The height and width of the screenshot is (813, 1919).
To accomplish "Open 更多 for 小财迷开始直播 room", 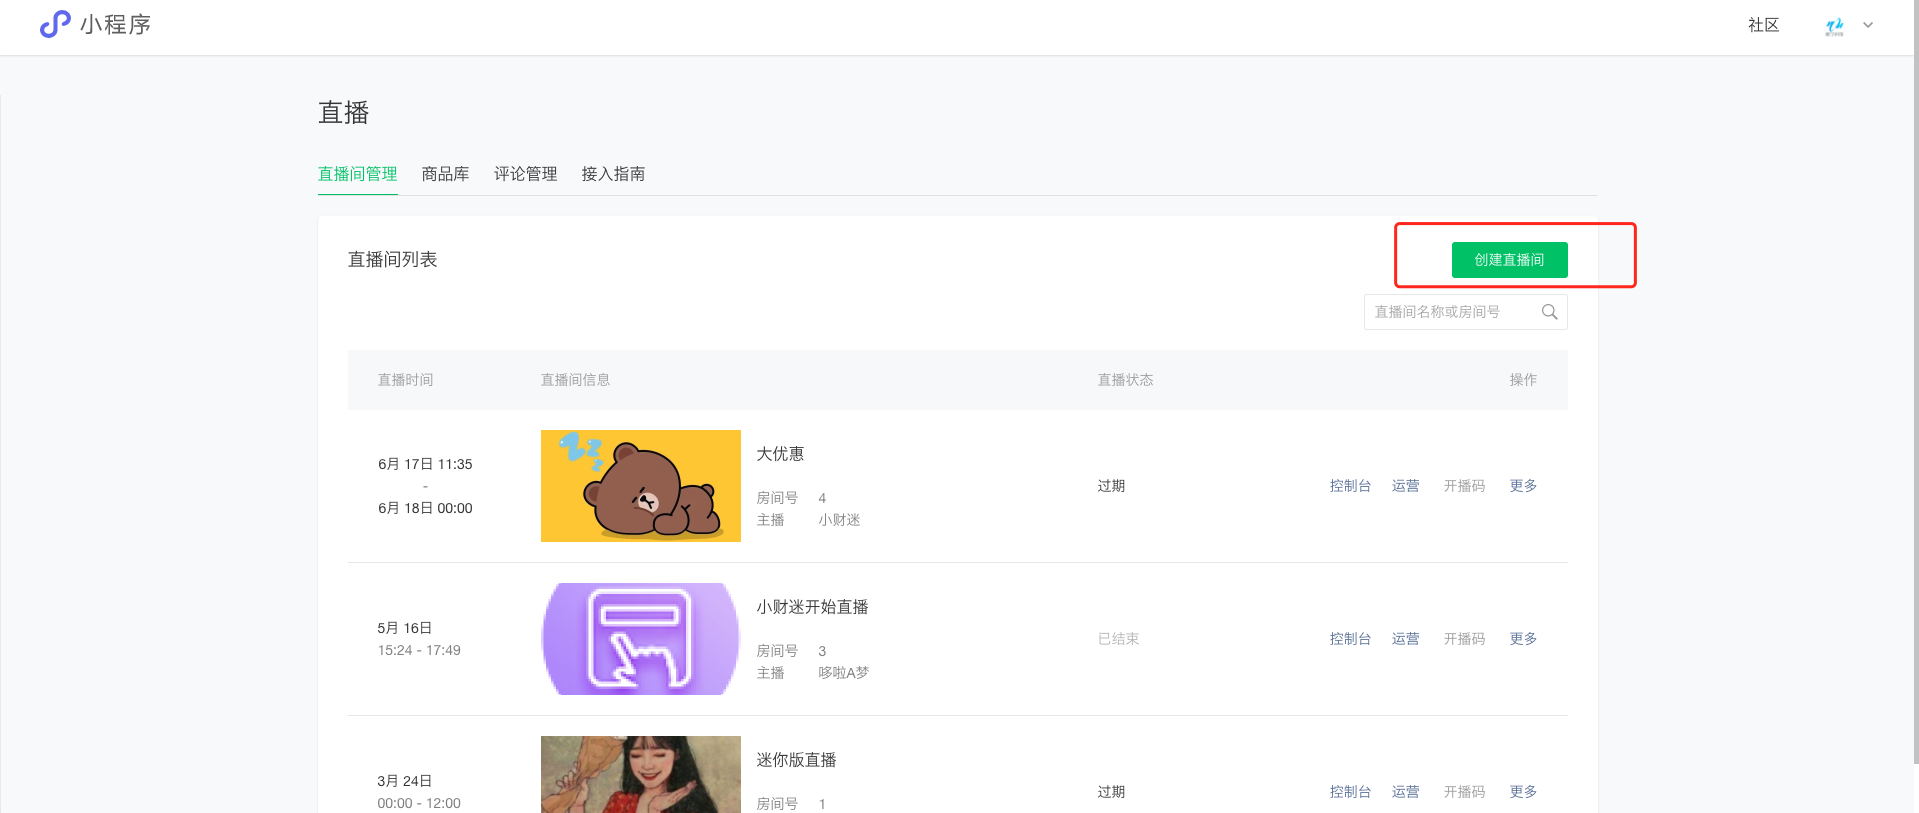I will [1523, 639].
